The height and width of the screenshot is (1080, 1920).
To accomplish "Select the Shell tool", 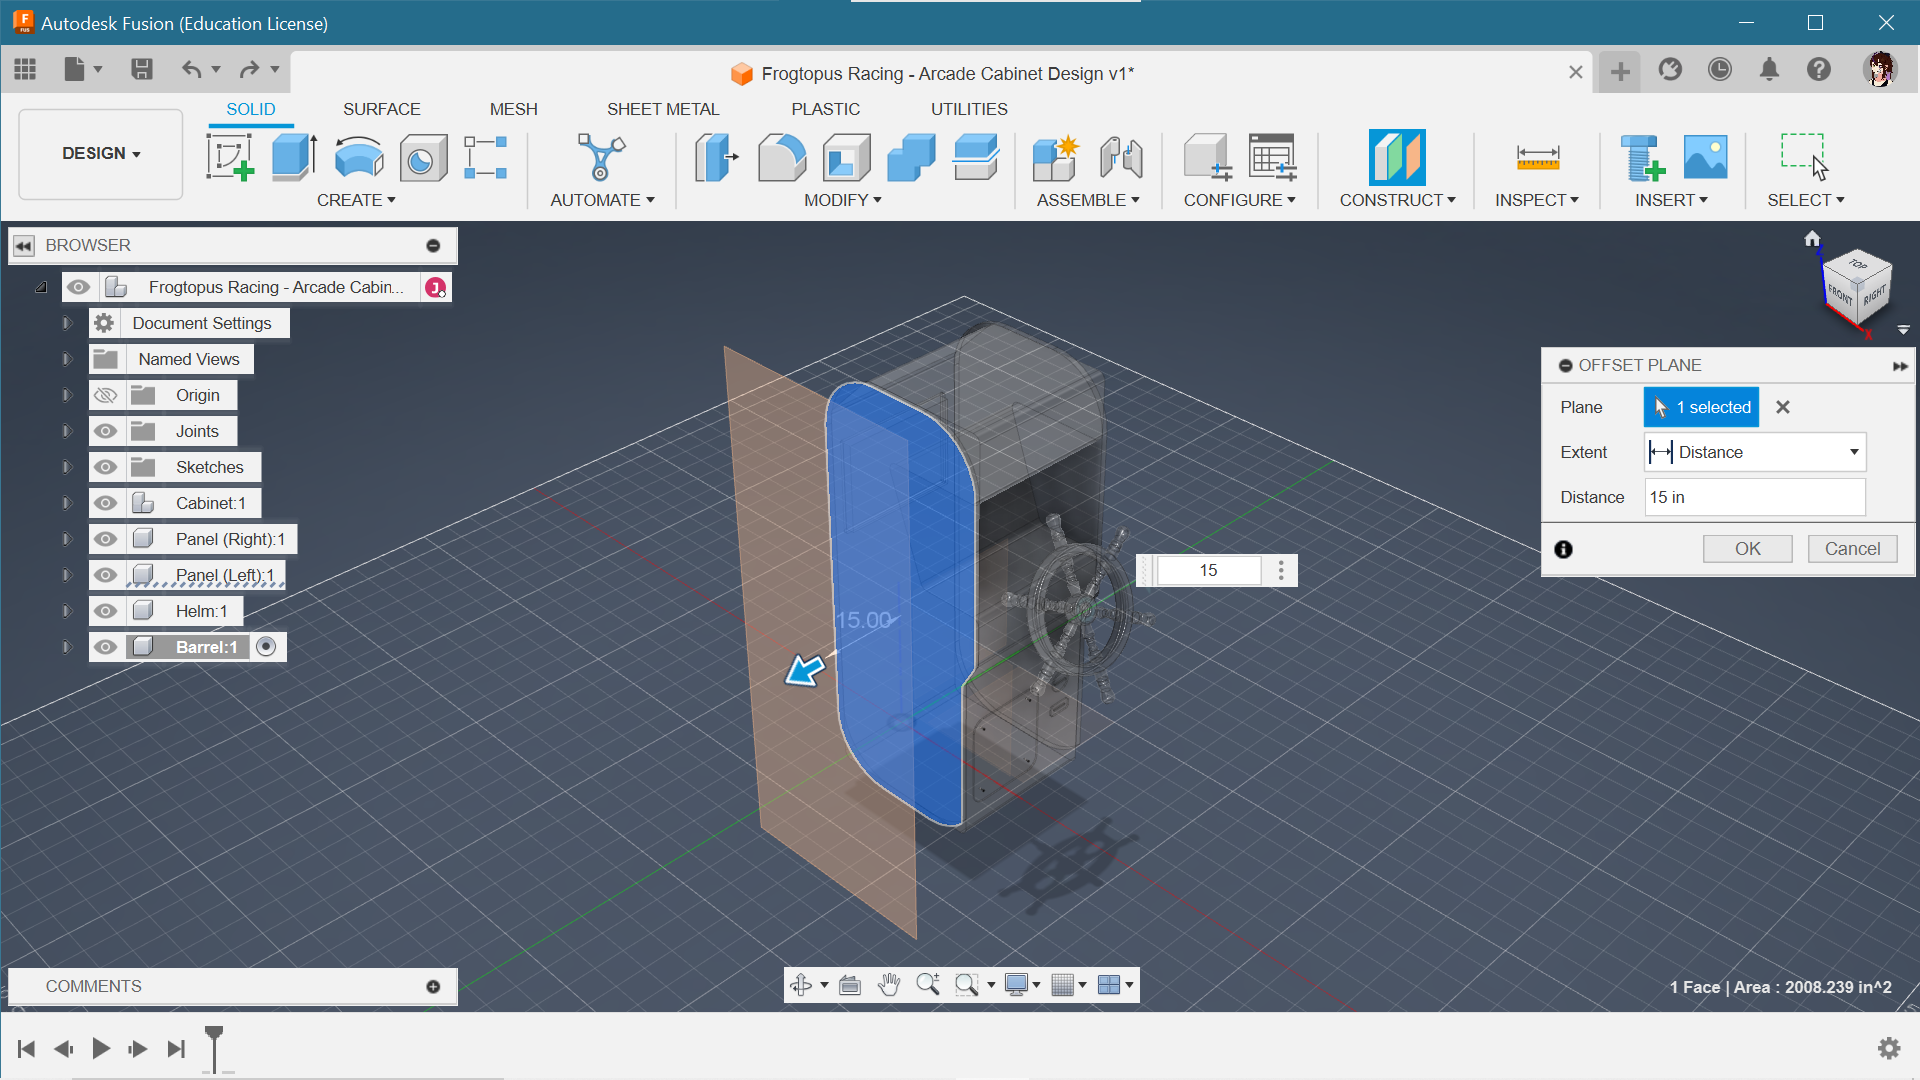I will click(846, 157).
